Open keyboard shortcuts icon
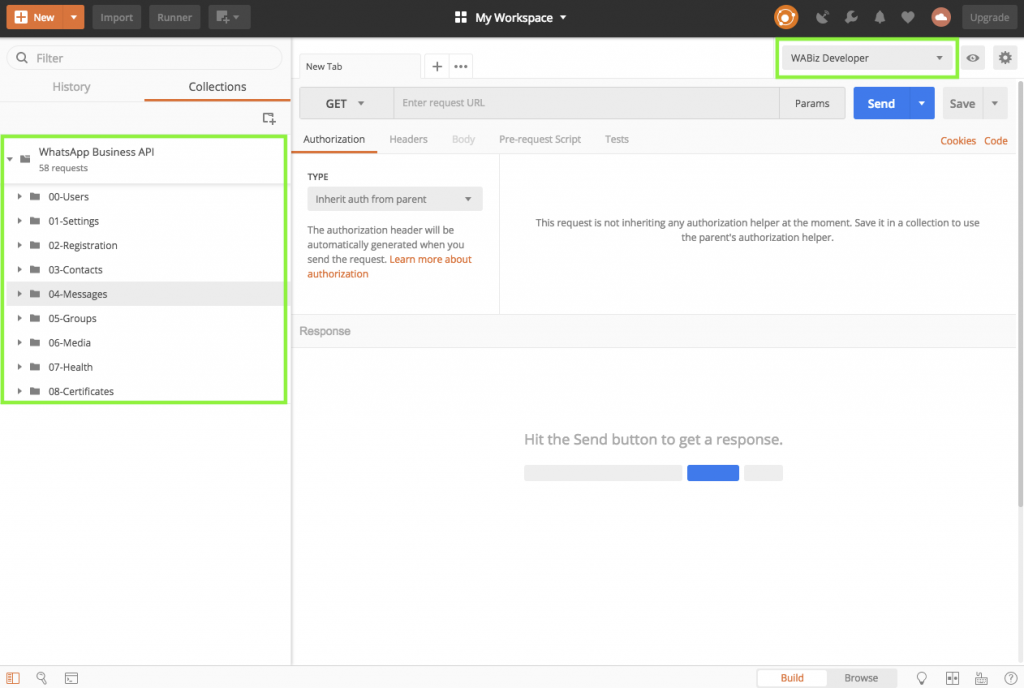This screenshot has width=1024, height=688. 981,678
